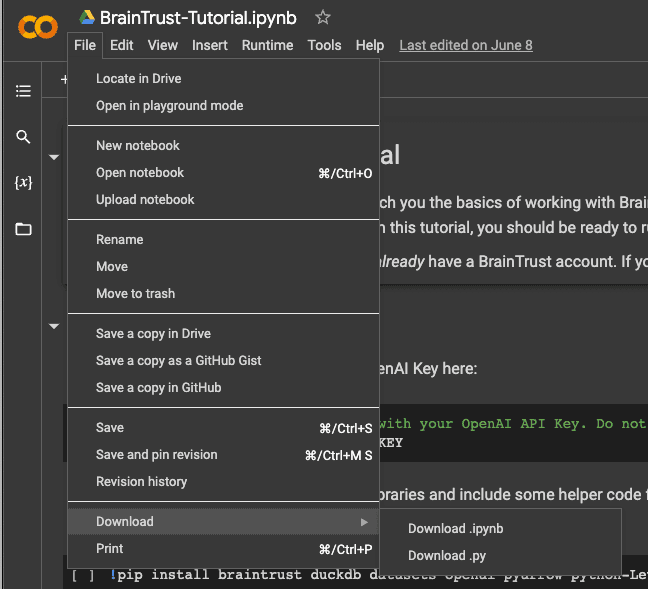Select Download .ipynb option
The width and height of the screenshot is (648, 589).
pyautogui.click(x=455, y=529)
